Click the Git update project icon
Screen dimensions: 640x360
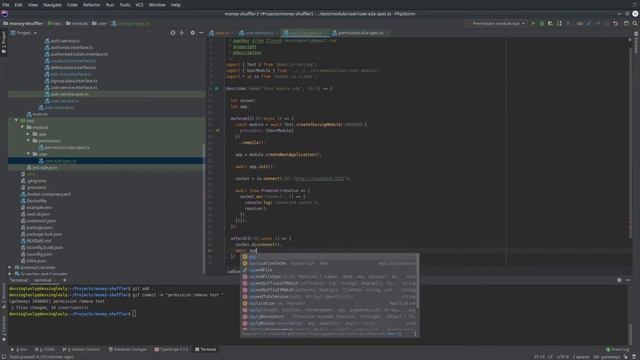[589, 24]
